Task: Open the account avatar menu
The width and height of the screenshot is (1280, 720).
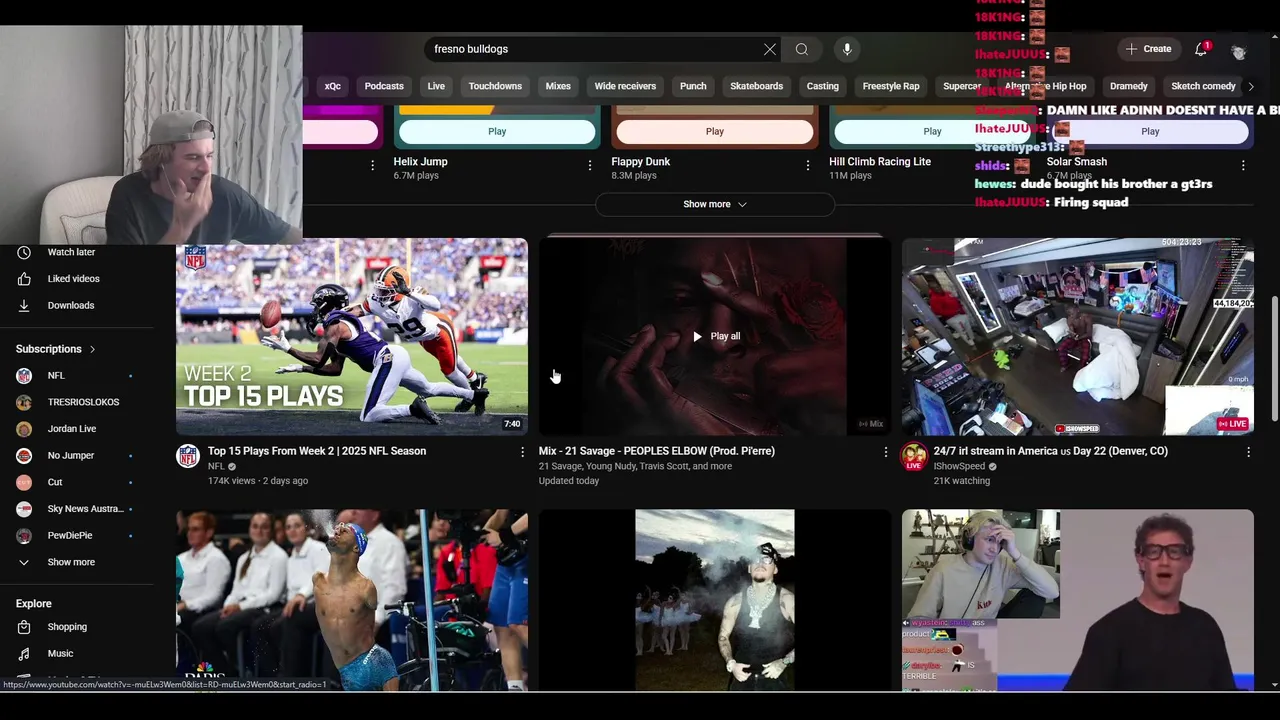Action: tap(1239, 50)
